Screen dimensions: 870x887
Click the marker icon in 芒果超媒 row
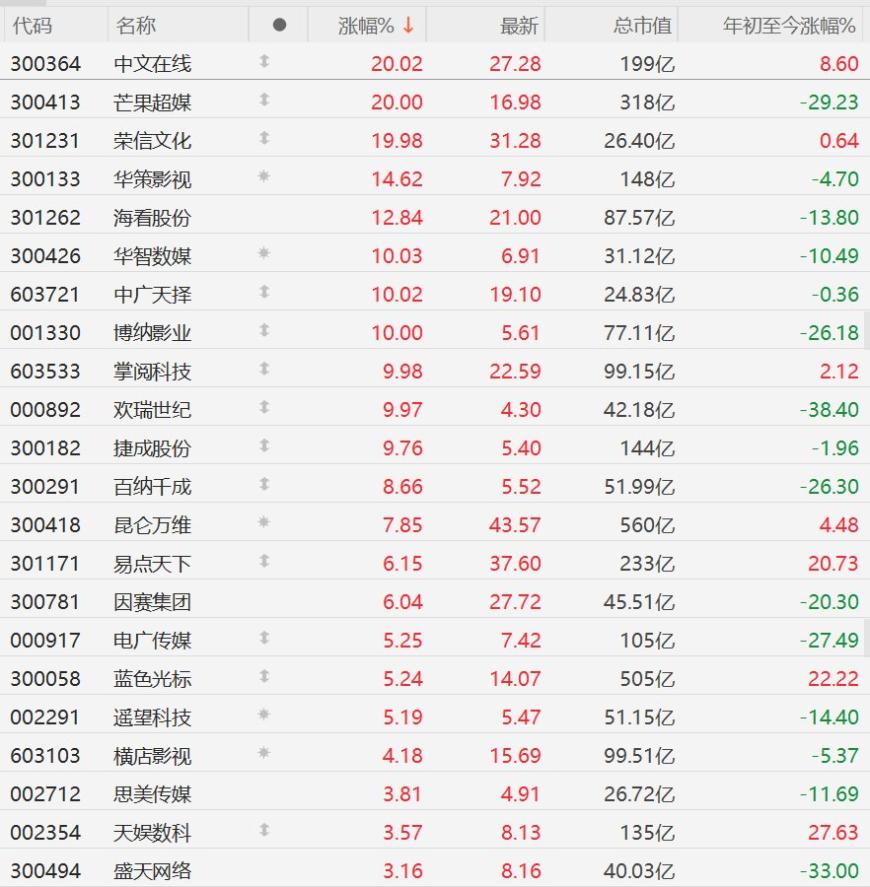tap(264, 100)
